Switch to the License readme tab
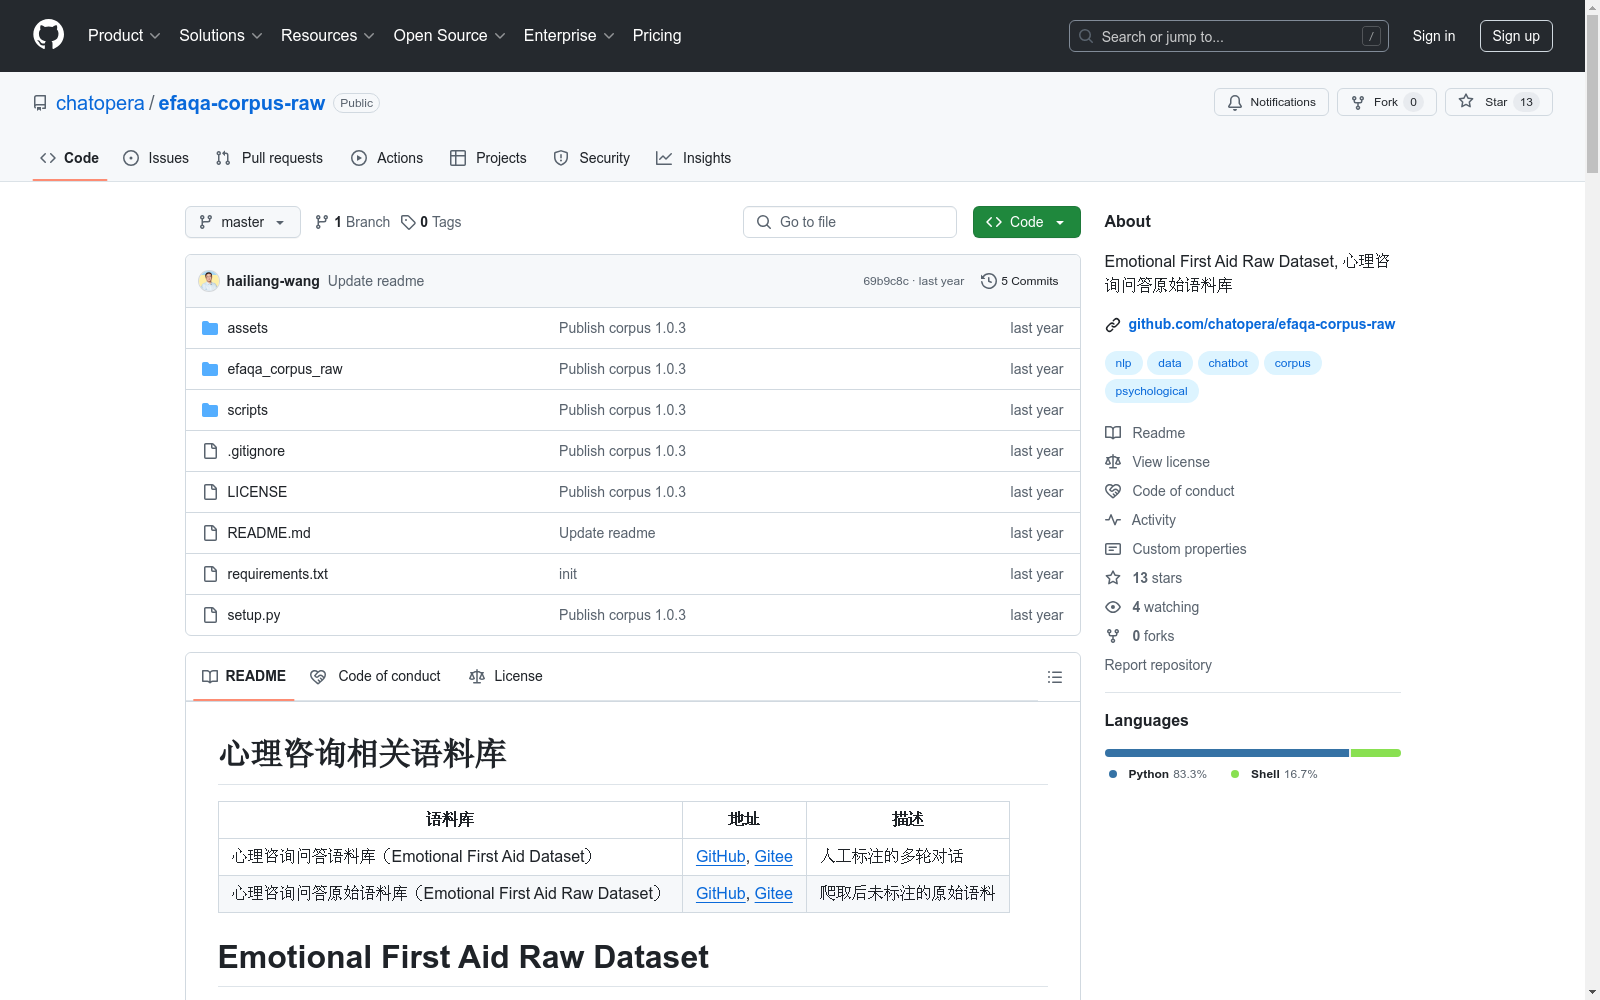This screenshot has height=1000, width=1600. pyautogui.click(x=506, y=677)
